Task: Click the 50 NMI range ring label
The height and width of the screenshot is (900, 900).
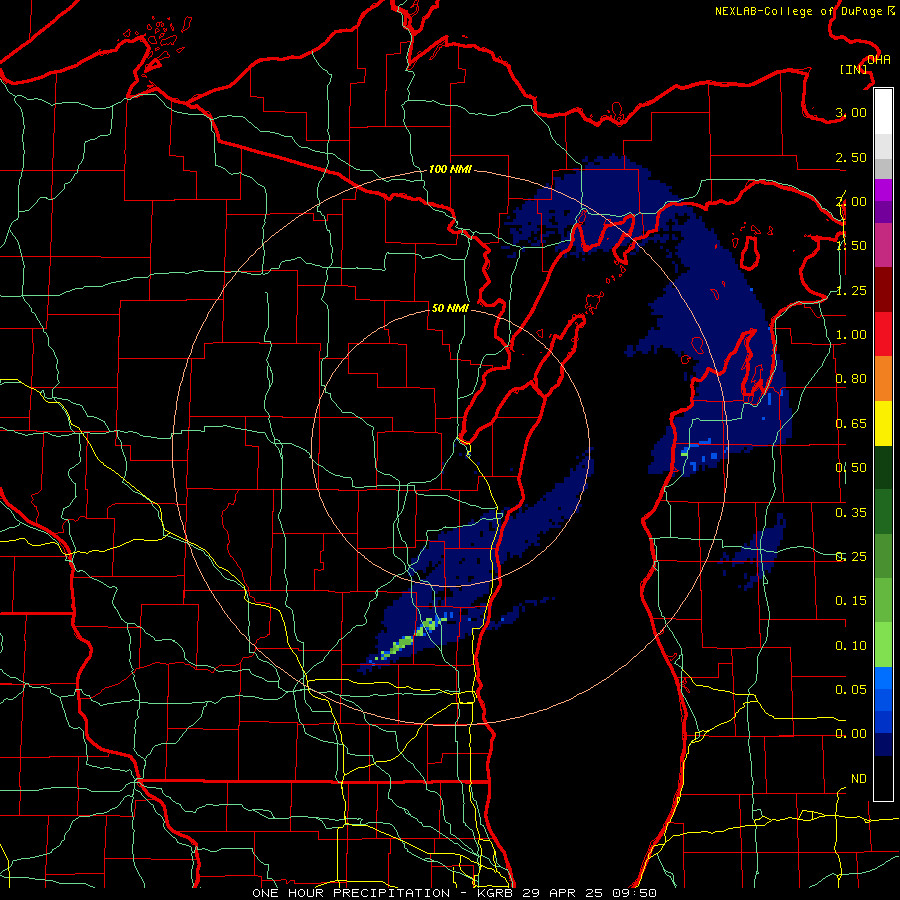Action: pos(450,308)
